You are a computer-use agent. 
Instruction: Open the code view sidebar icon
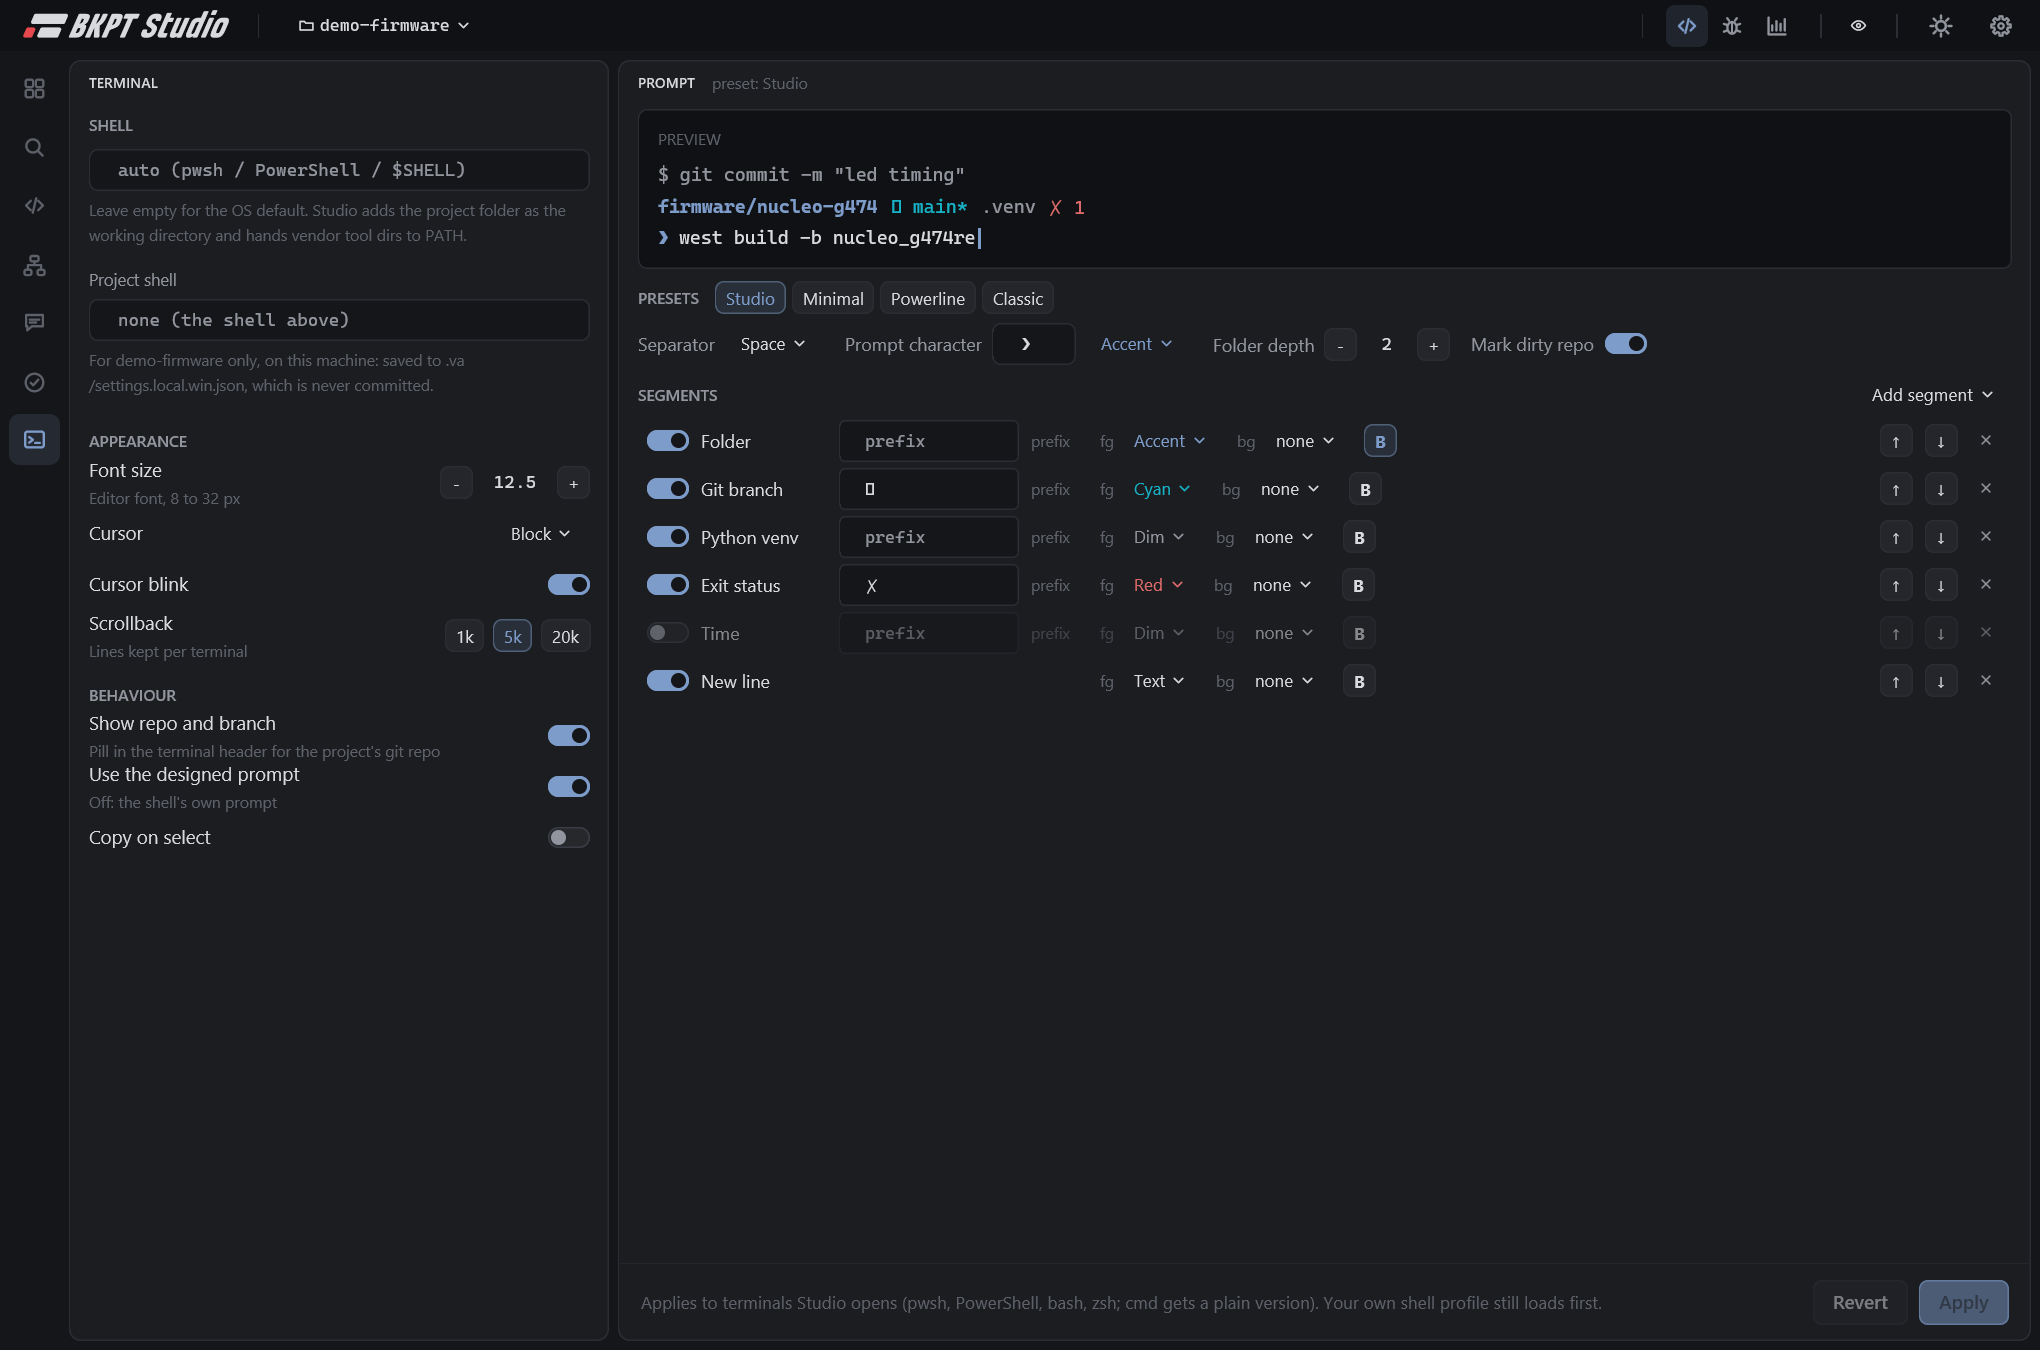34,206
